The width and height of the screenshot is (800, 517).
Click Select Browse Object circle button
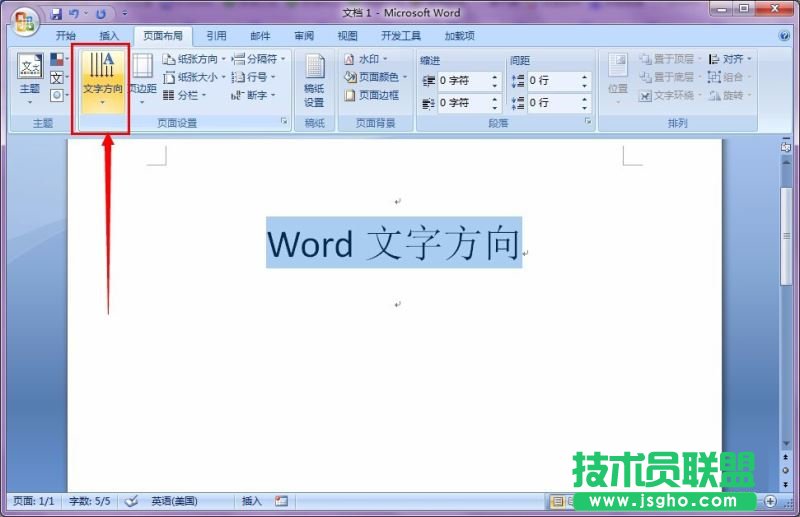point(786,470)
